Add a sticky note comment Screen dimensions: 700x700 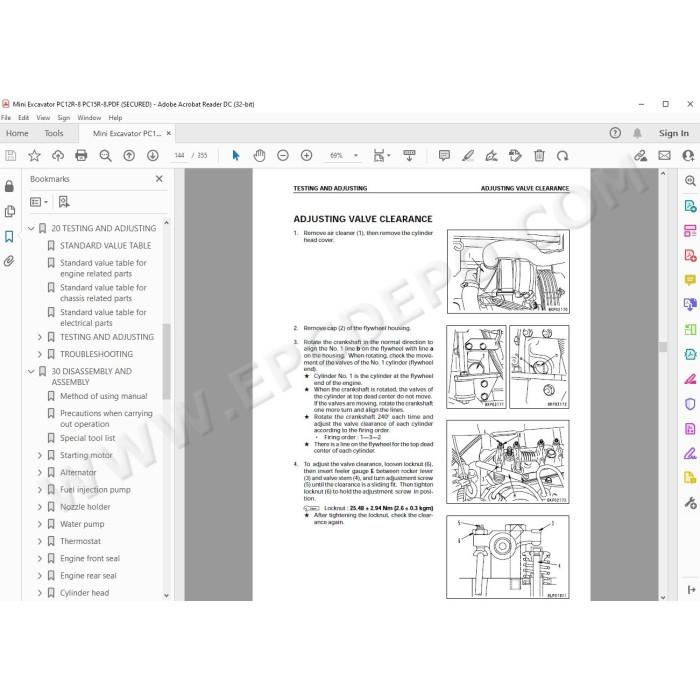click(444, 155)
